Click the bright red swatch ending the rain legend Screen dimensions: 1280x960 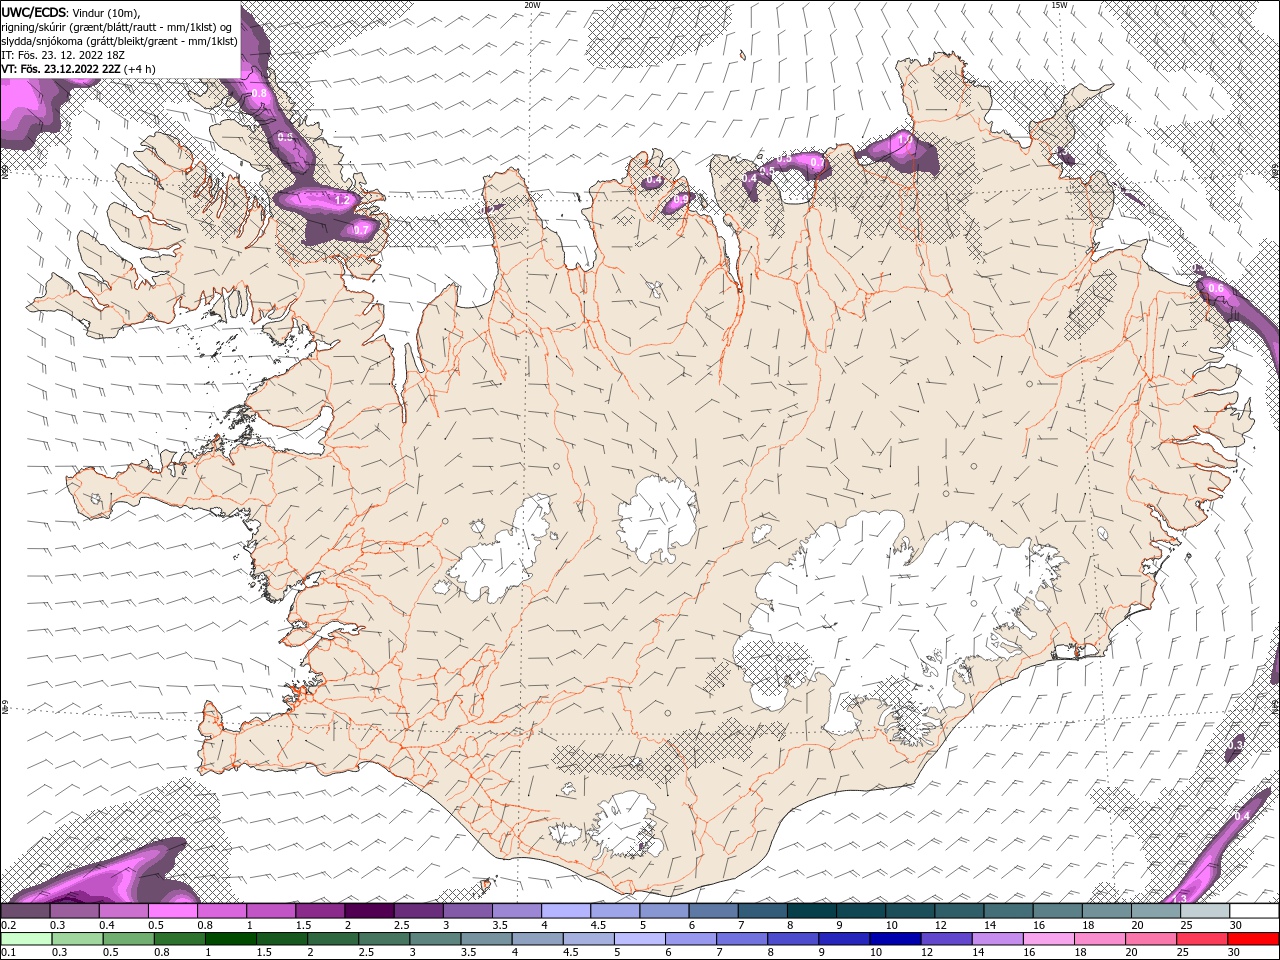coord(1254,939)
